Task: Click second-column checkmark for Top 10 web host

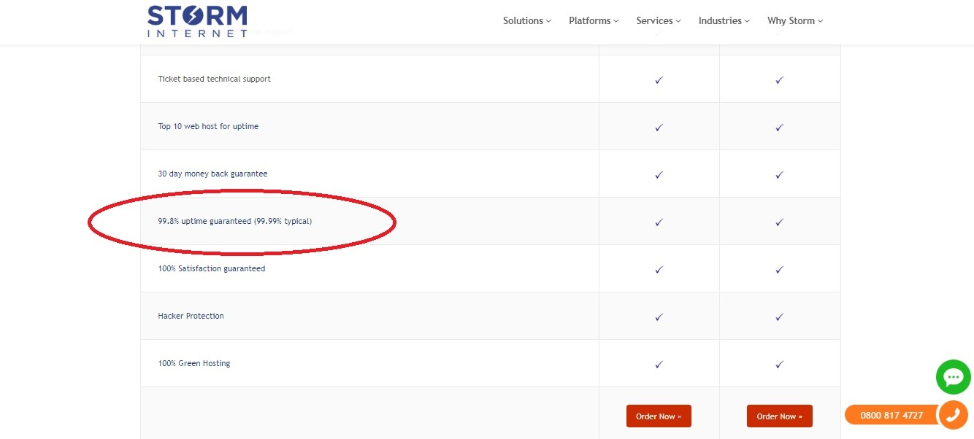Action: click(779, 127)
